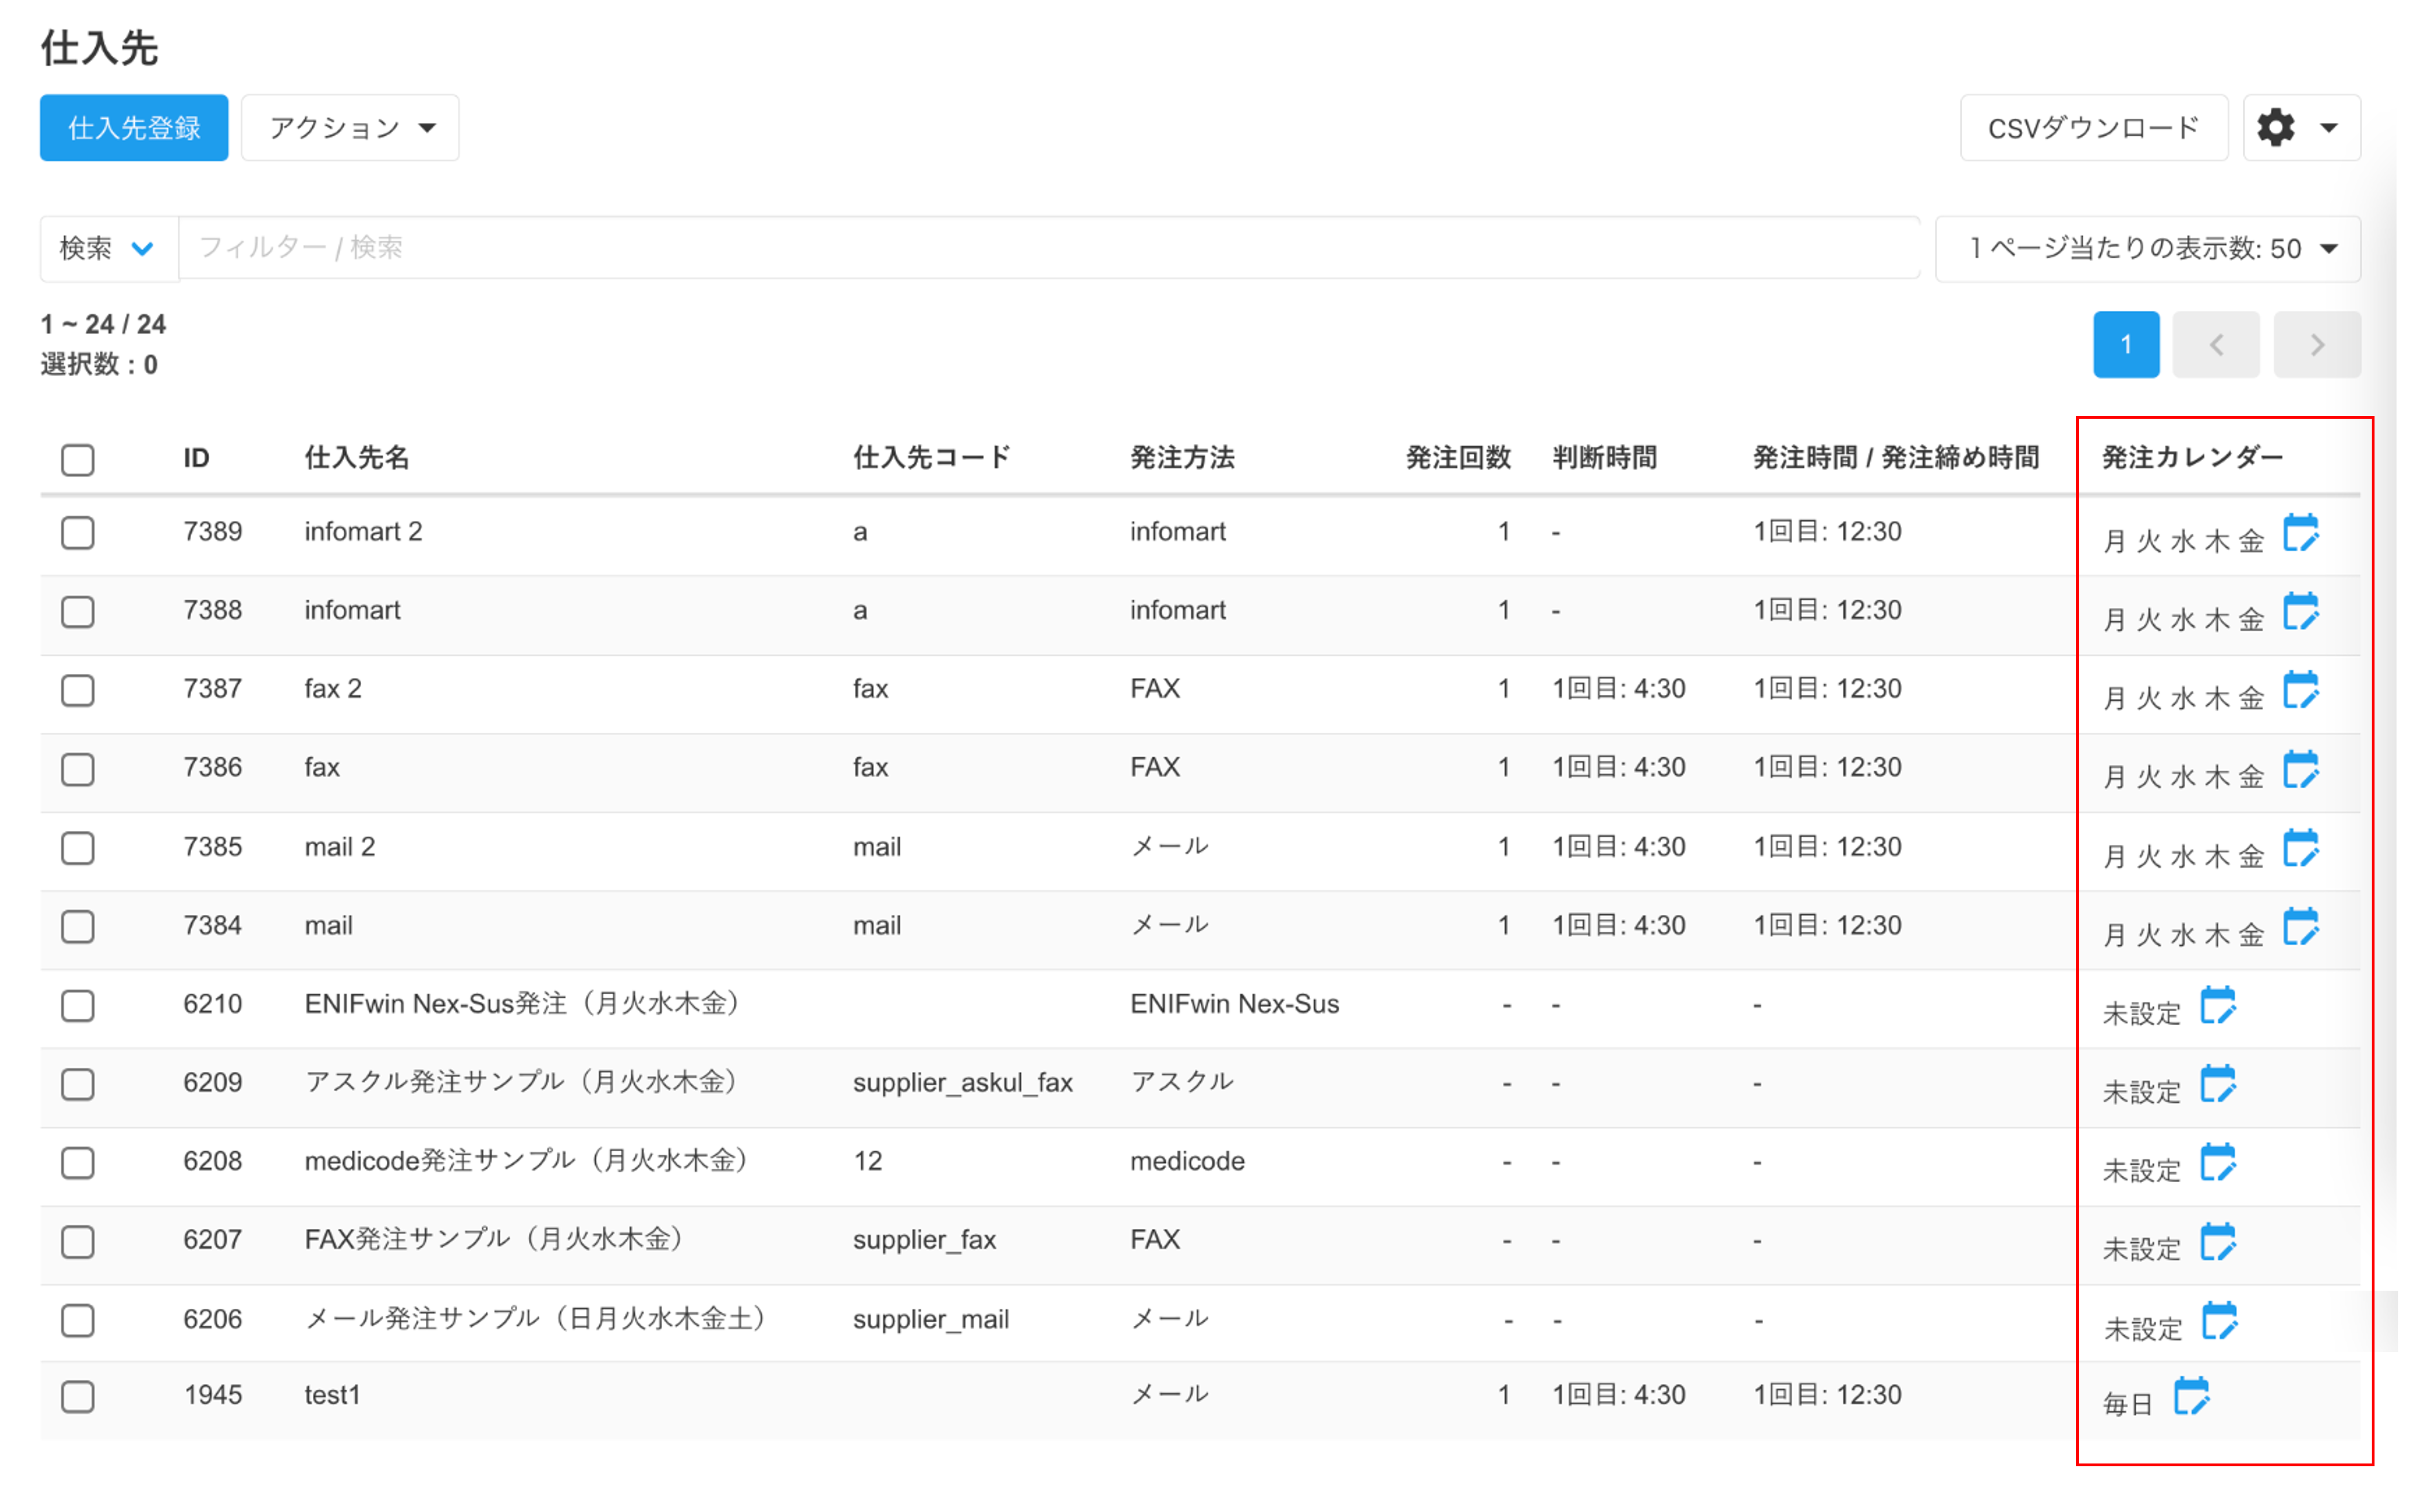Check the box for row 6208 medicode
The width and height of the screenshot is (2421, 1512).
click(77, 1163)
